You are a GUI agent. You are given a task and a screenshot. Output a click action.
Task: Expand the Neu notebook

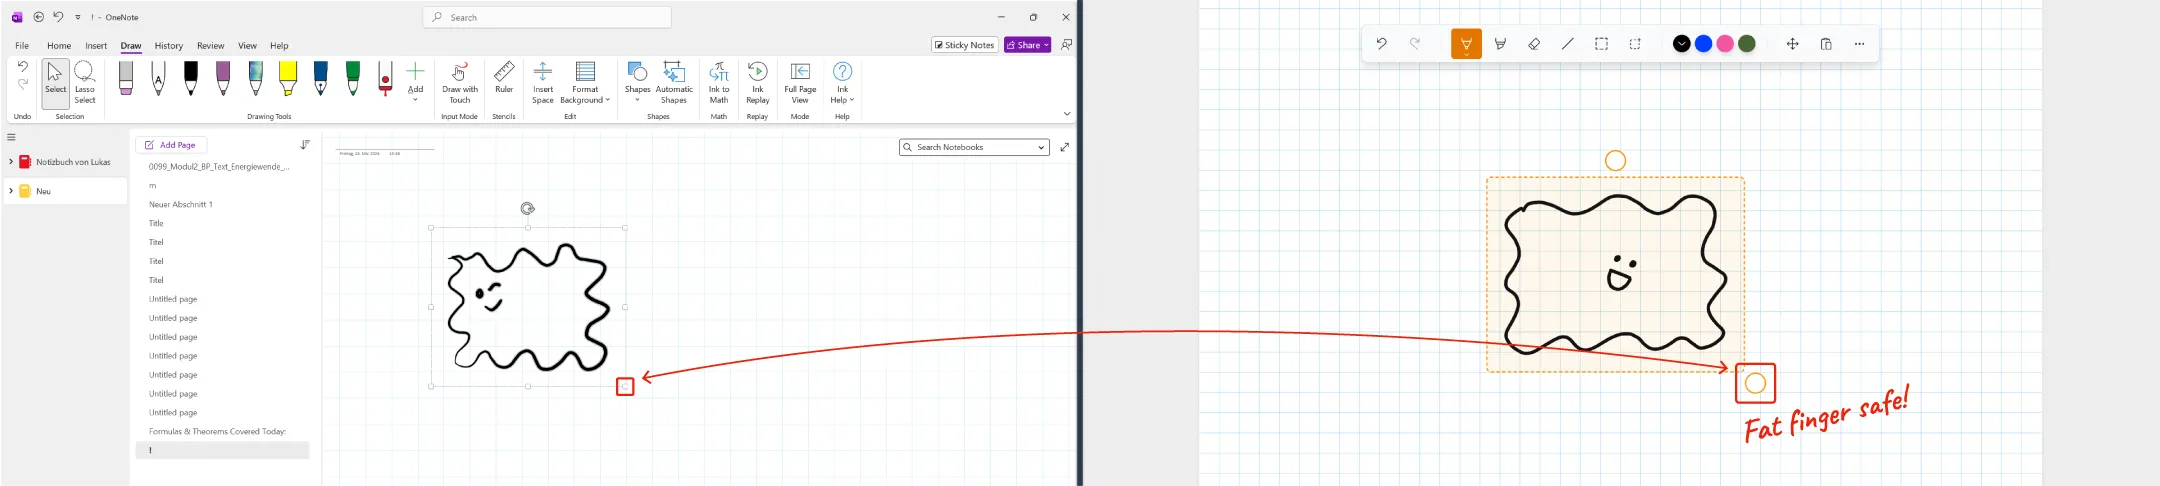coord(11,190)
